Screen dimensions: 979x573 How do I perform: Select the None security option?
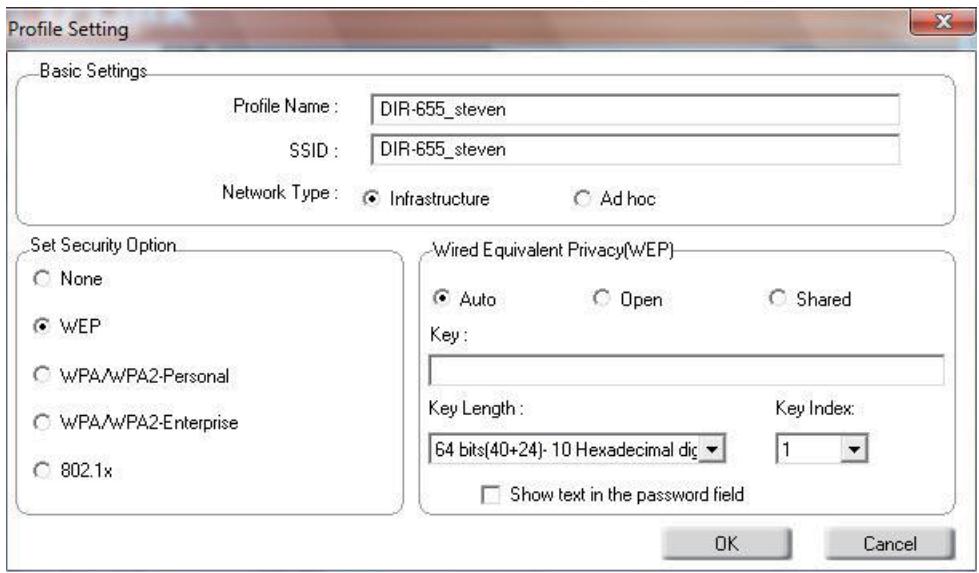point(42,278)
